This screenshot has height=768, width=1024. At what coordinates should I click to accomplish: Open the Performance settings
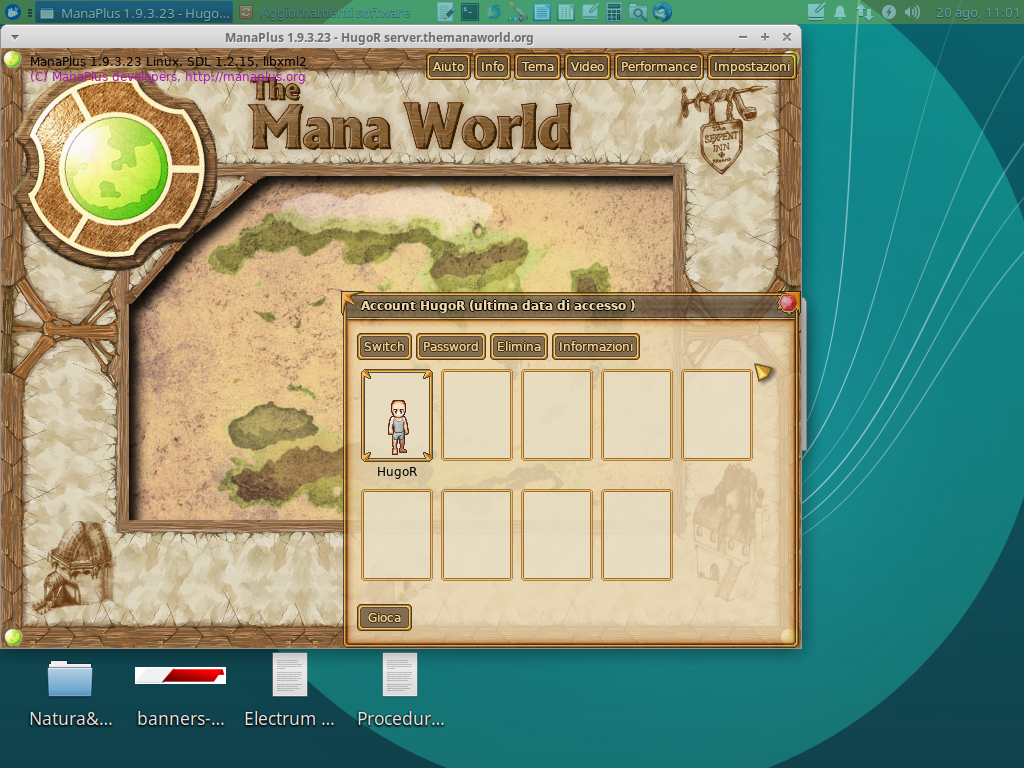click(x=658, y=67)
